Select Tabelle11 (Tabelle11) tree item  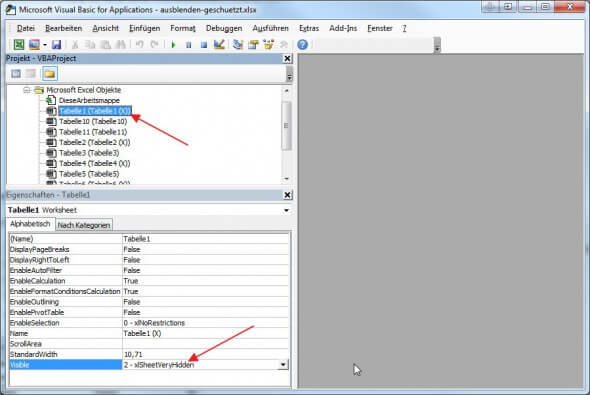[x=93, y=132]
